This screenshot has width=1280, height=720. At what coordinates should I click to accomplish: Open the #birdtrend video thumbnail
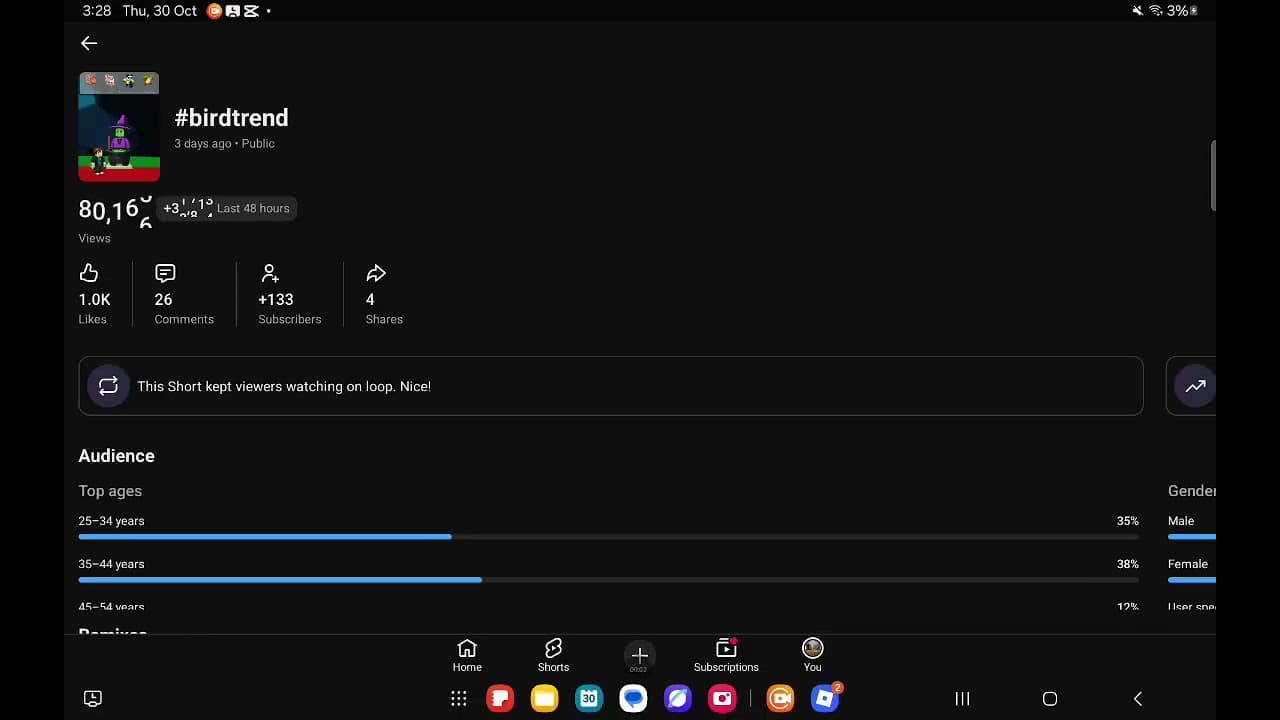(119, 127)
